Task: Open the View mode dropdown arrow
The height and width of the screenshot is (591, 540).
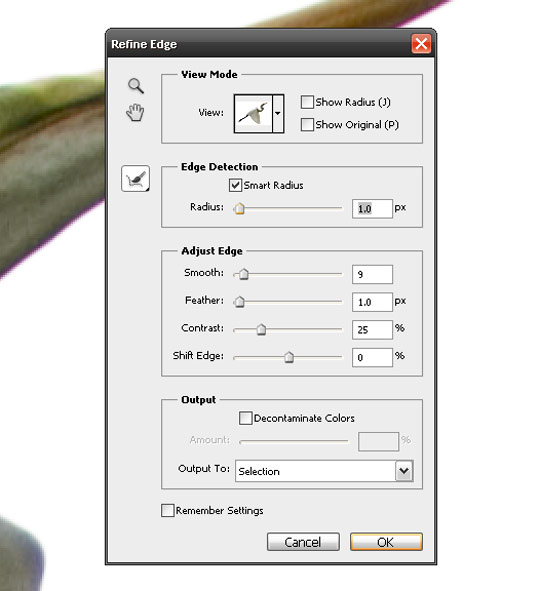Action: pos(278,113)
